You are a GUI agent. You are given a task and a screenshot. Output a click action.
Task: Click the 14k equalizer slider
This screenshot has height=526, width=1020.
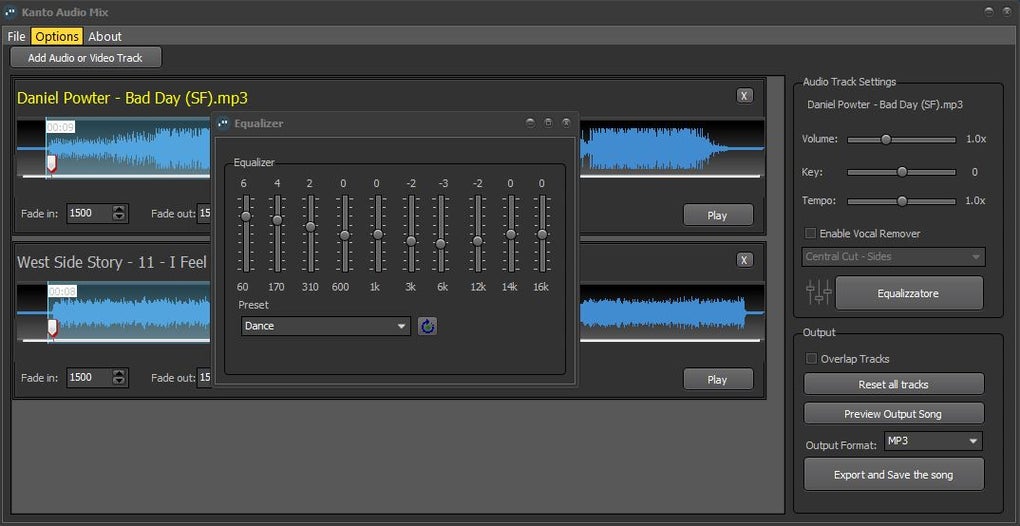tap(511, 233)
